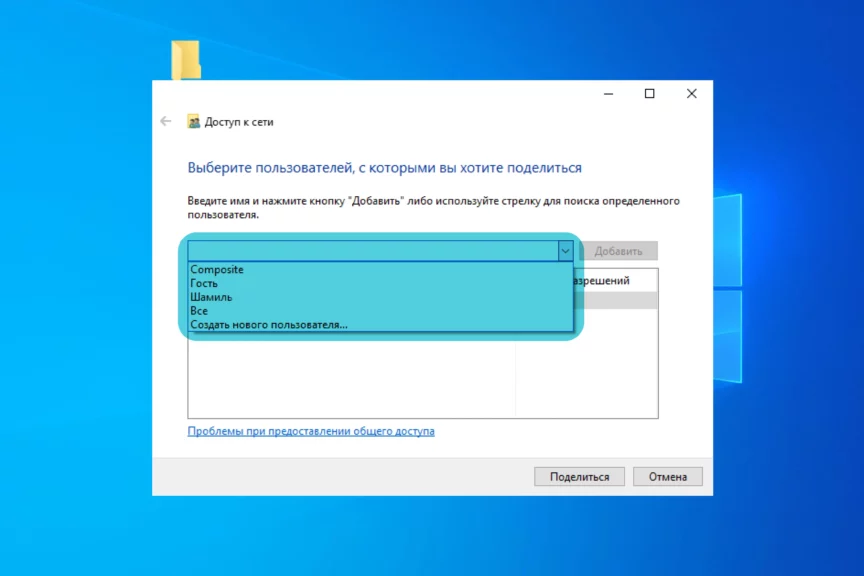The image size is (864, 576).
Task: Close the network access dialog
Action: (691, 93)
